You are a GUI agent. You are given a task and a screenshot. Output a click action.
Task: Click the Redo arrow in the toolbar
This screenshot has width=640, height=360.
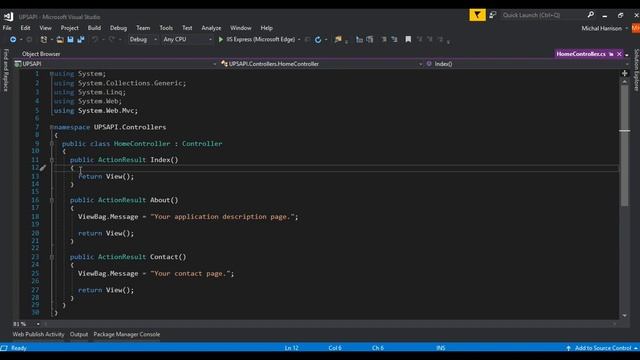click(111, 40)
